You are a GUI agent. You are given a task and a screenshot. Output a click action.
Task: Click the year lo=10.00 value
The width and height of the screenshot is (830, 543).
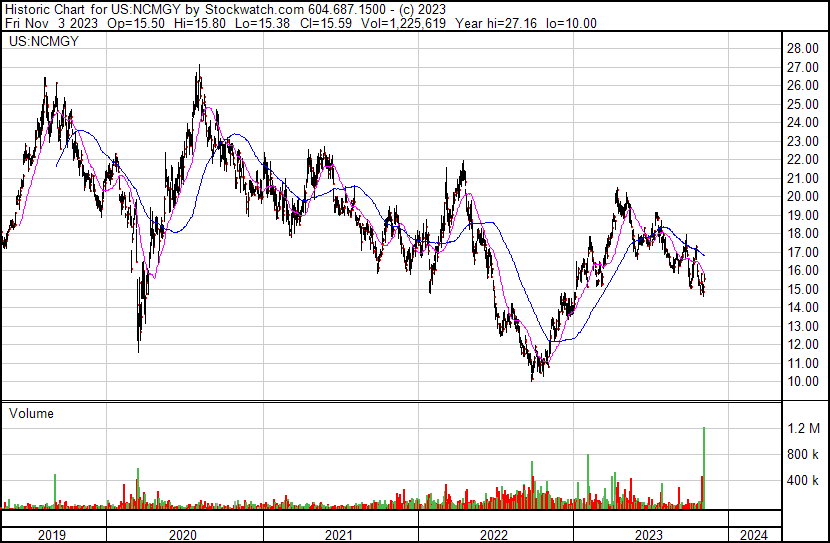pyautogui.click(x=571, y=23)
